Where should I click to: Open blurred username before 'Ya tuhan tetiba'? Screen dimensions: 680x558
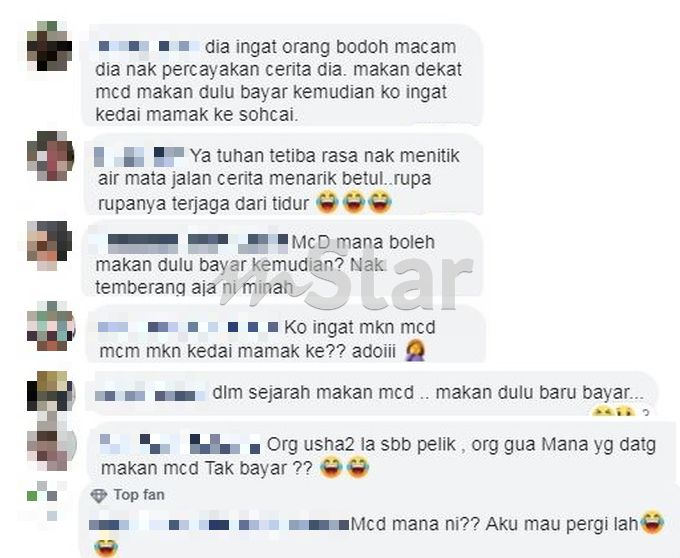coord(140,157)
